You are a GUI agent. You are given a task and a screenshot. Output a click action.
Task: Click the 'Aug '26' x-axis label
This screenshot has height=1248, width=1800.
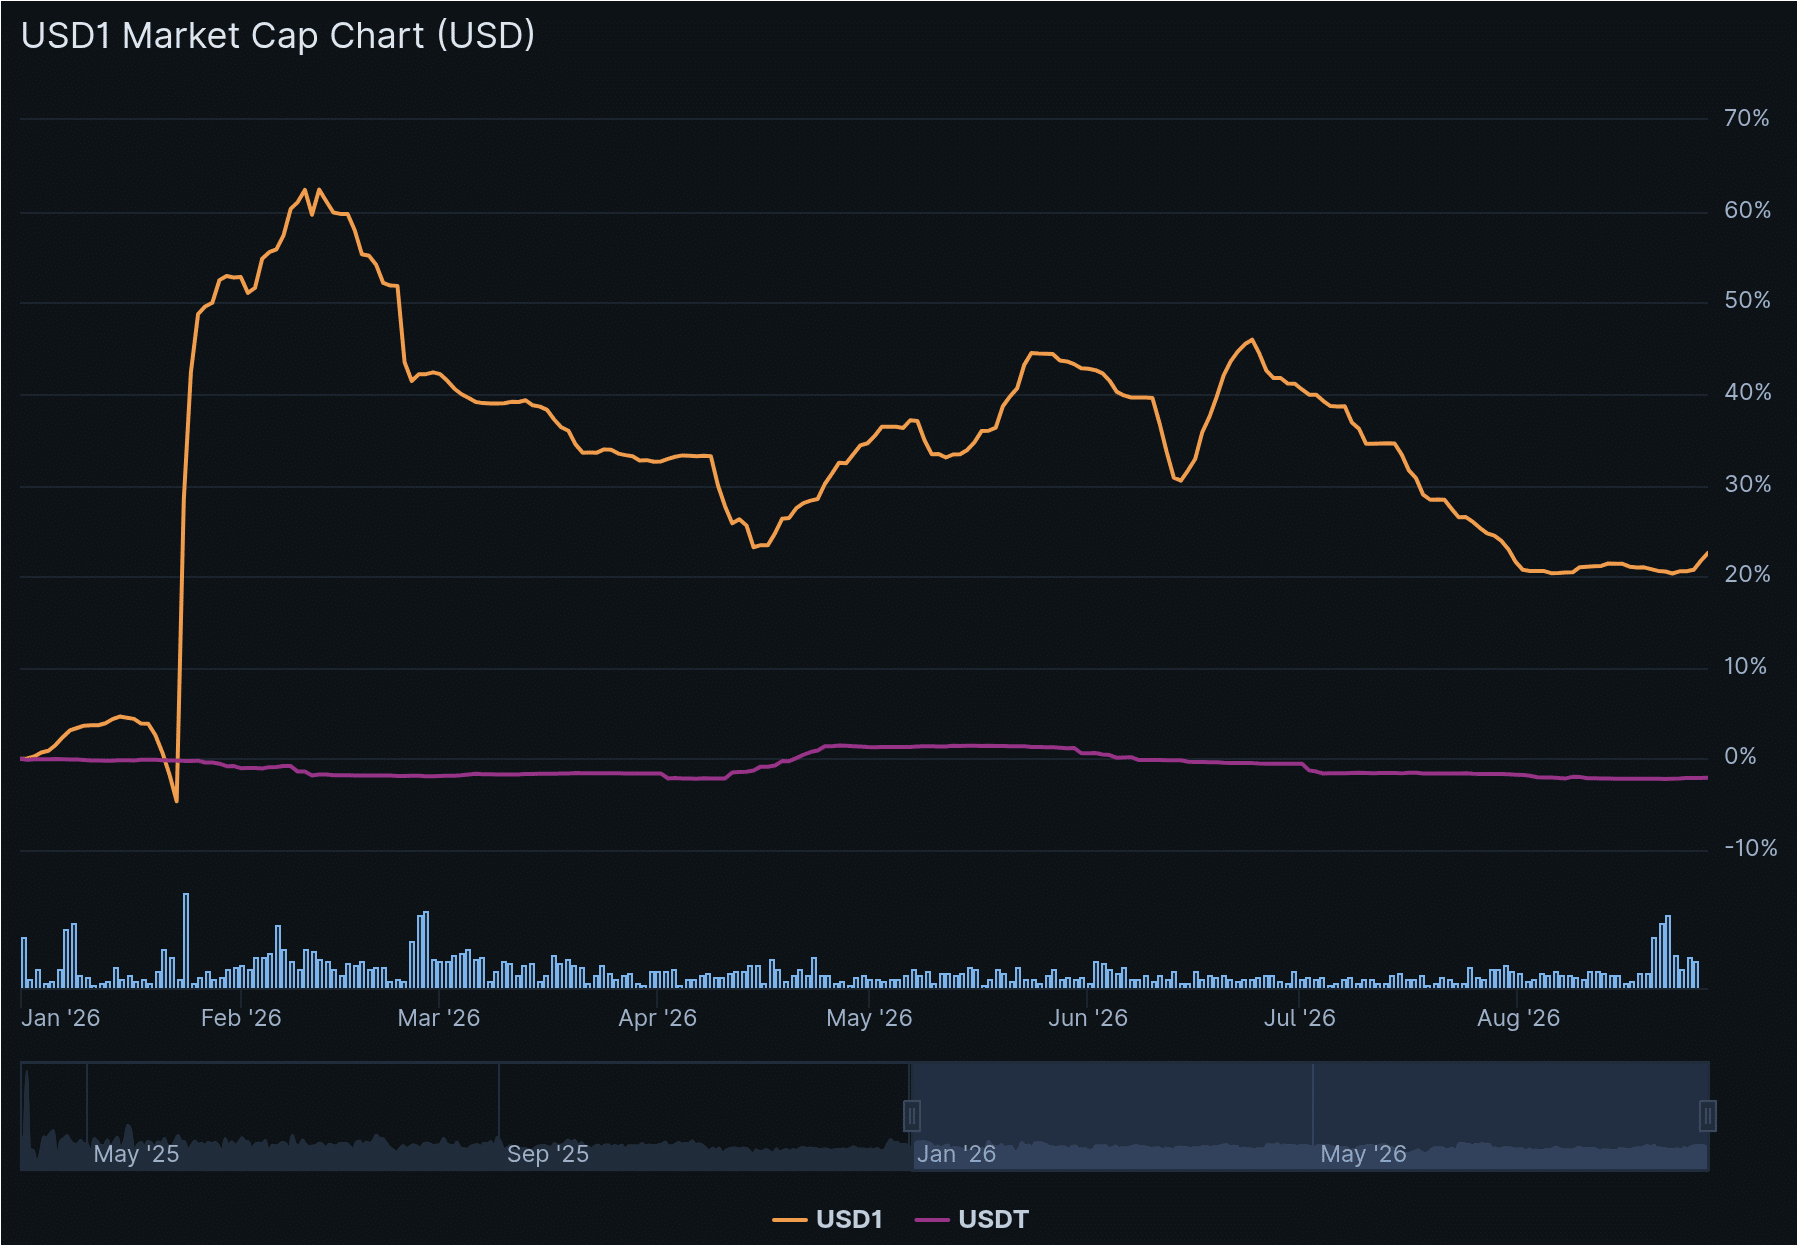click(x=1518, y=1018)
